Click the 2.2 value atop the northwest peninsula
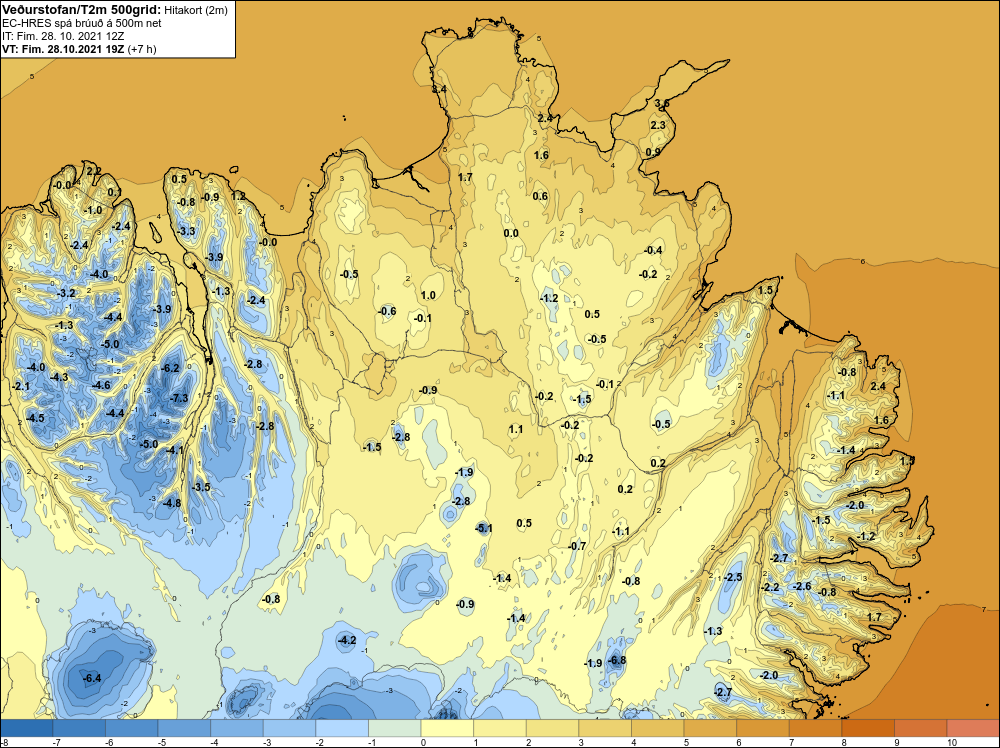This screenshot has height=748, width=1000. [93, 171]
